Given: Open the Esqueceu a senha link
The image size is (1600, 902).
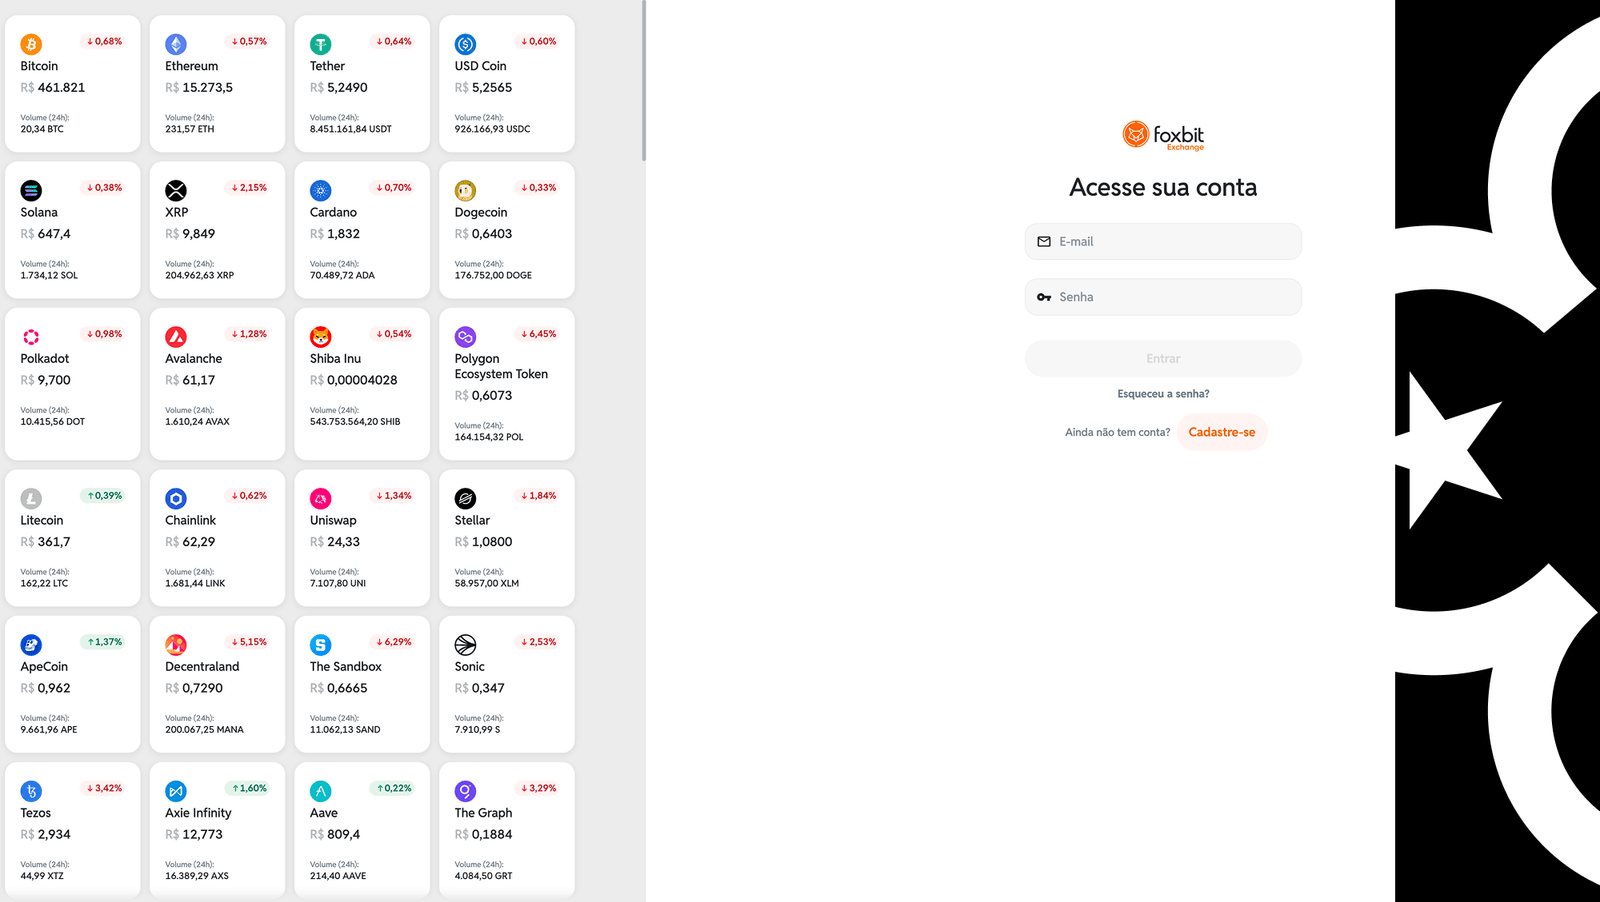Looking at the screenshot, I should [x=1163, y=394].
